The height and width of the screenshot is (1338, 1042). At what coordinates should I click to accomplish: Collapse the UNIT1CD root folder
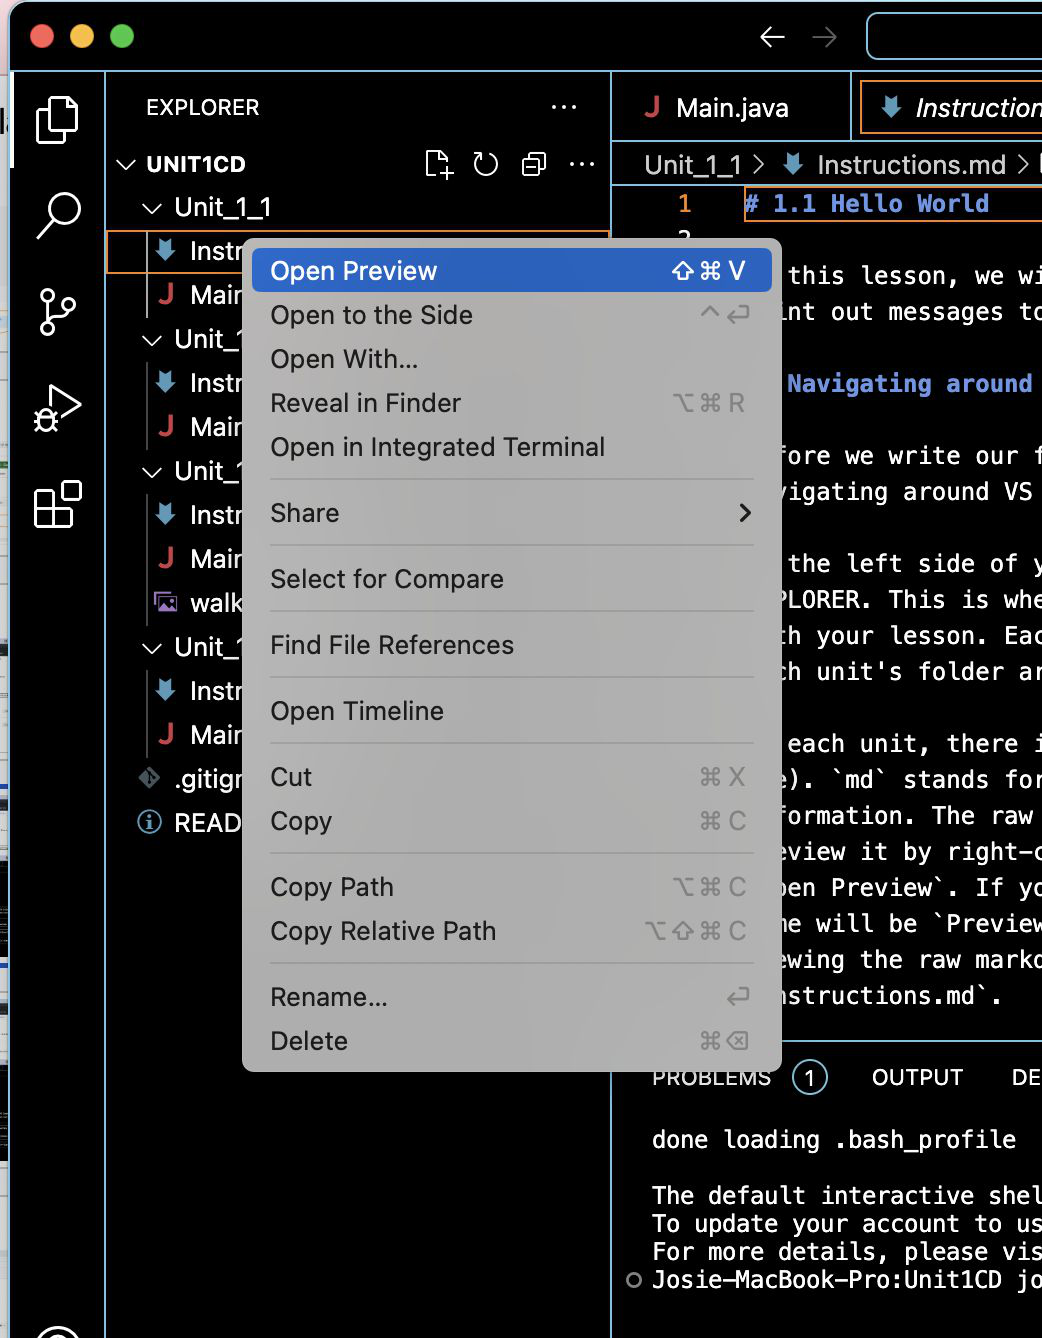(126, 164)
